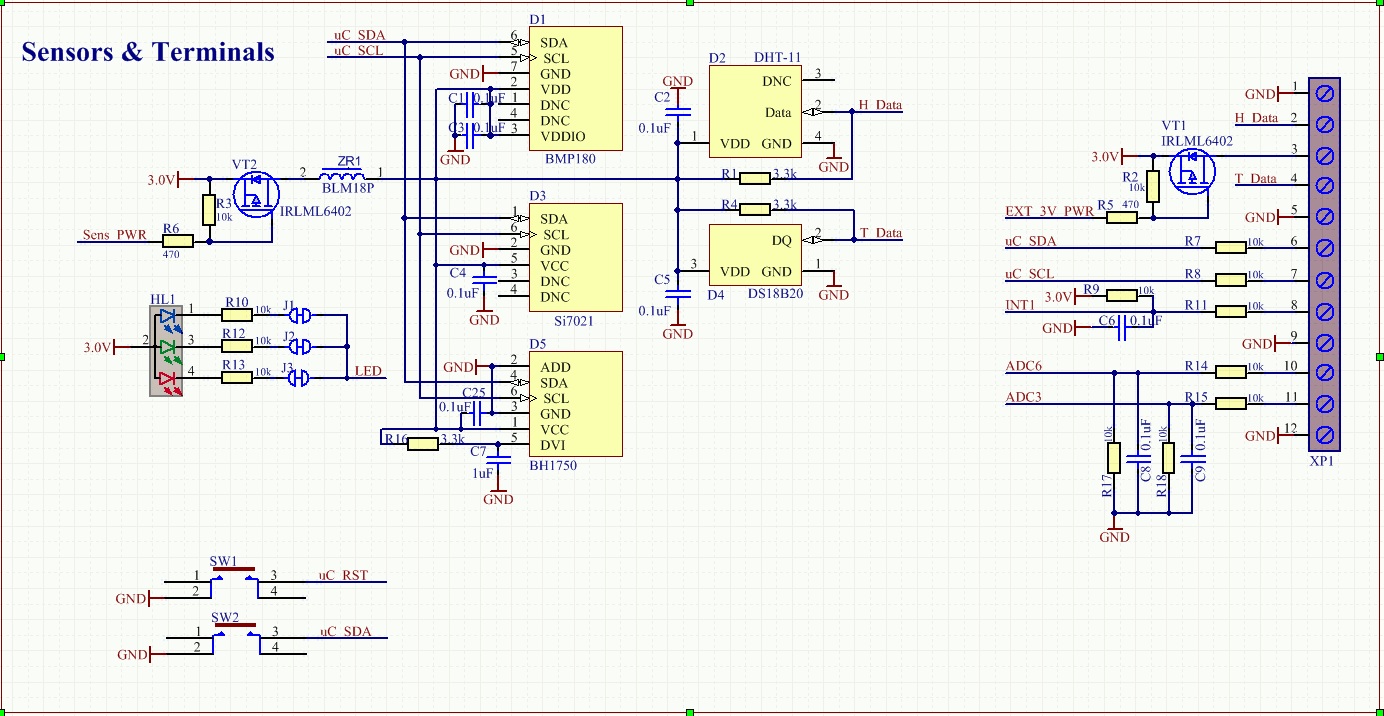
Task: Select the BMP180 sensor symbol D1
Action: [x=575, y=90]
